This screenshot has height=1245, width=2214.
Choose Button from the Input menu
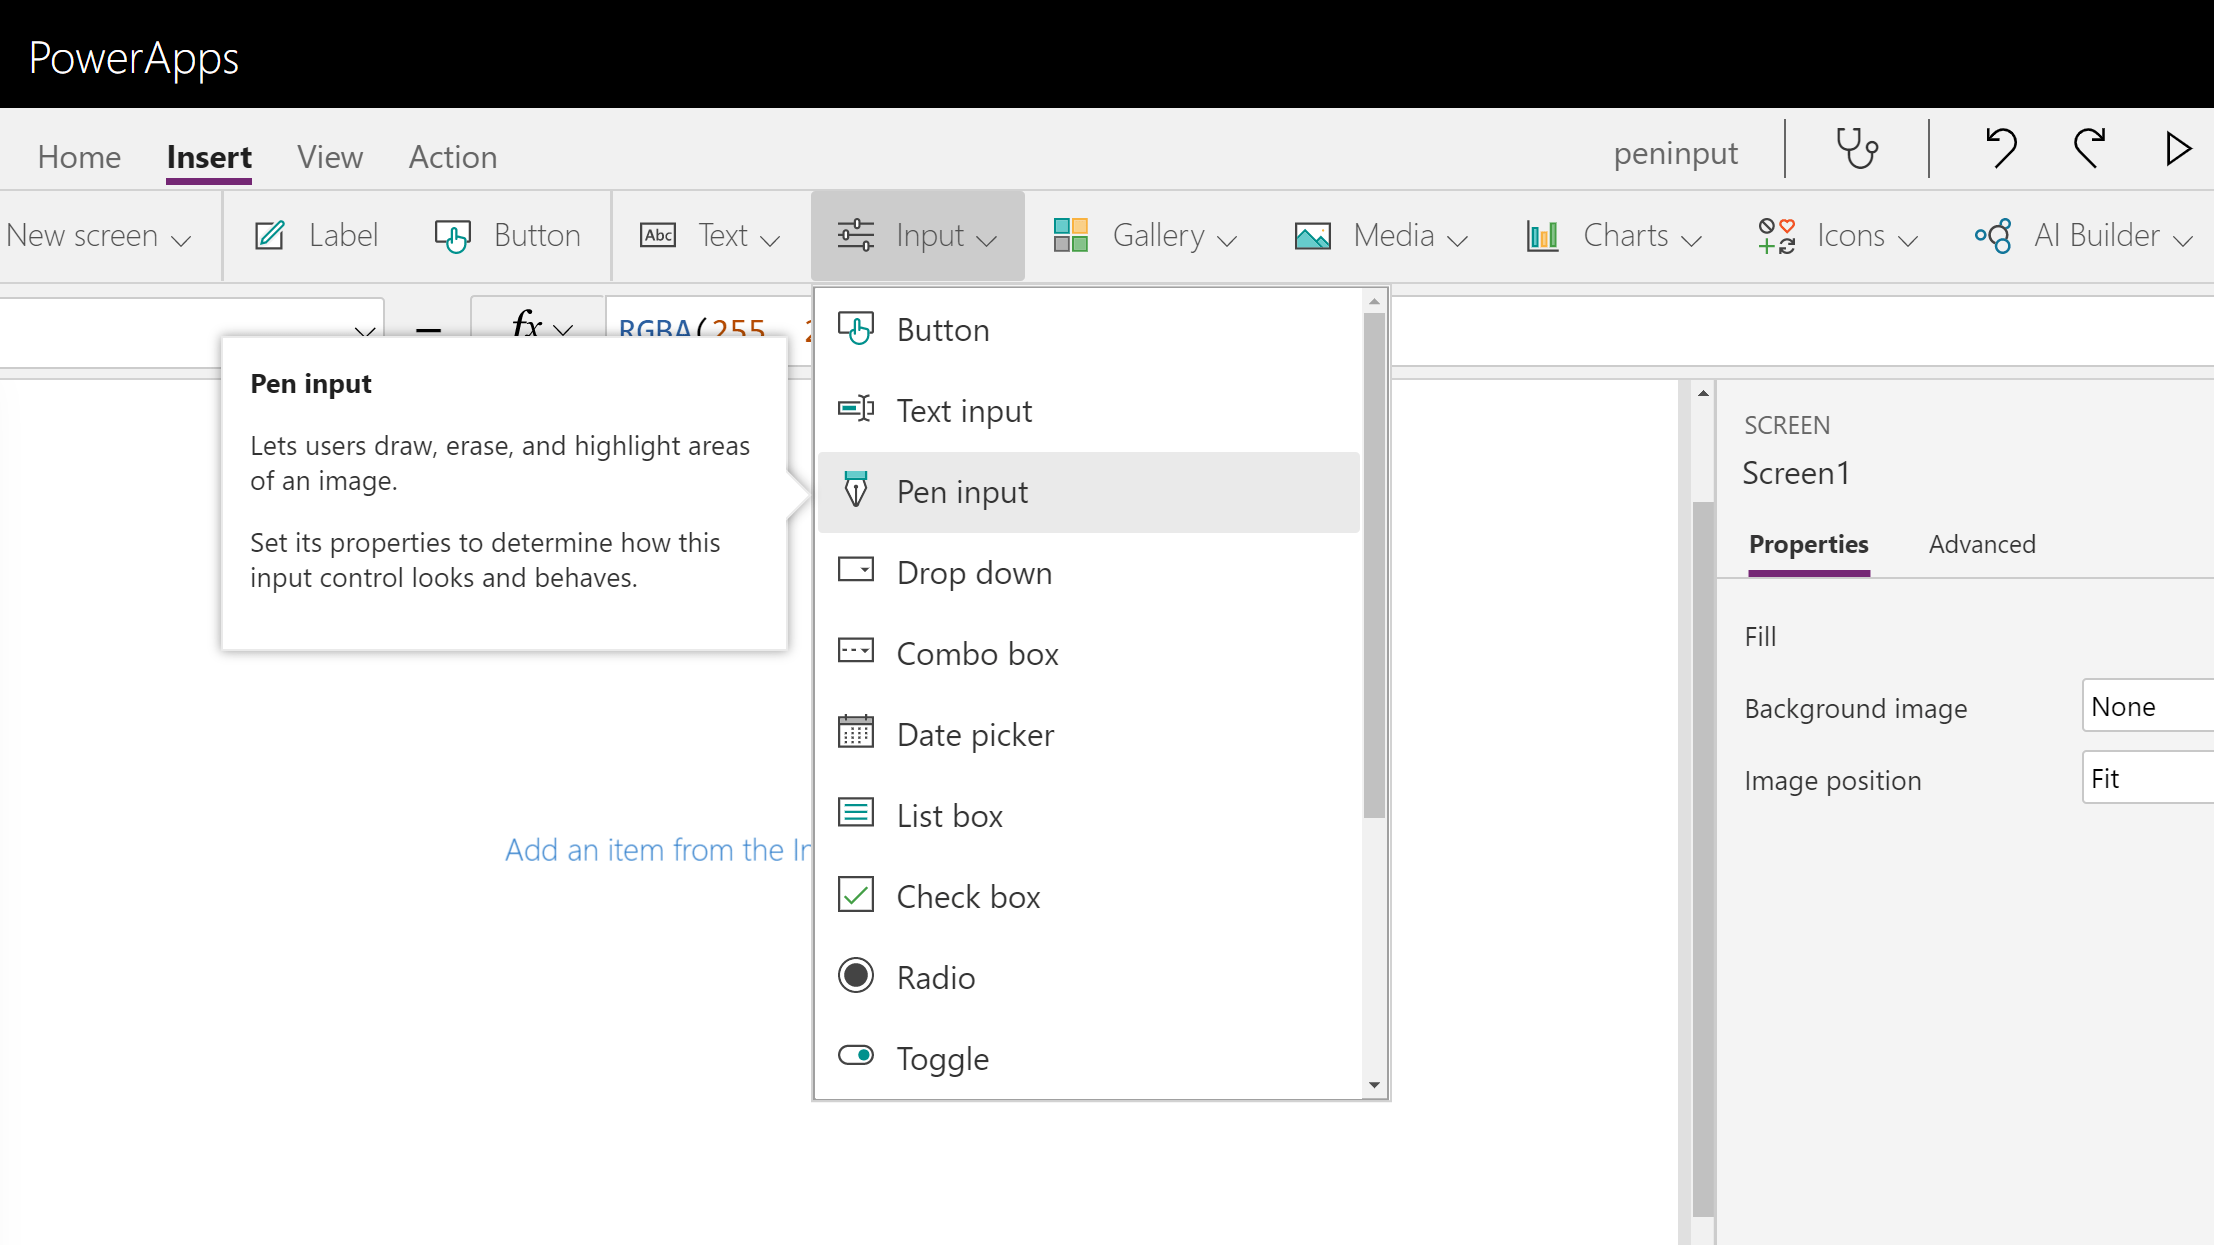click(1088, 330)
